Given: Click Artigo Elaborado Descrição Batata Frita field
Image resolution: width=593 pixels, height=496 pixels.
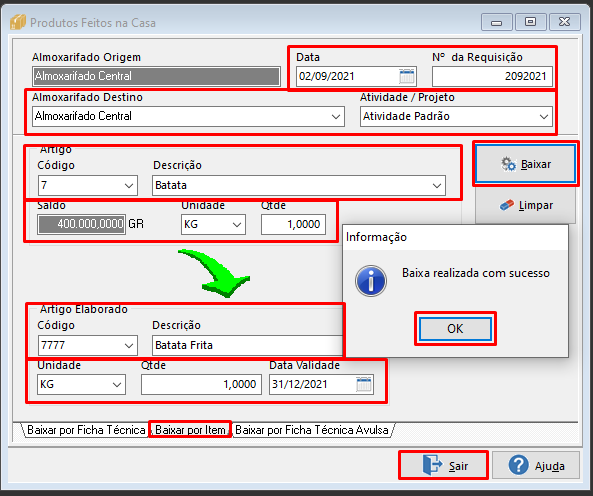Looking at the screenshot, I should tap(247, 346).
